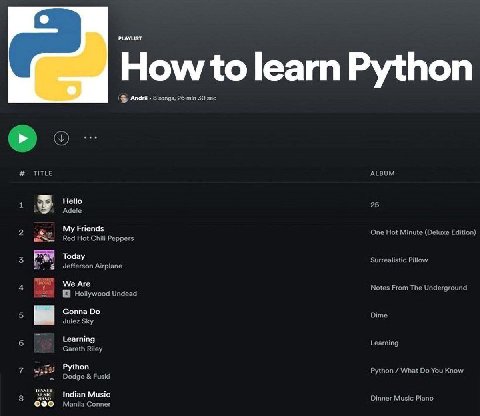Image resolution: width=480 pixels, height=416 pixels.
Task: Click the Gonna Do album art thumbnail
Action: pyautogui.click(x=44, y=315)
